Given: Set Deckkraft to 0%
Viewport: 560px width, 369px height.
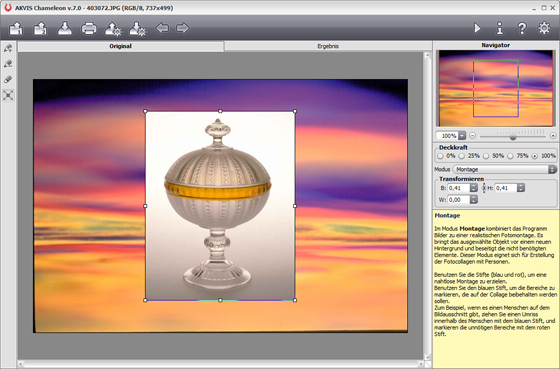Looking at the screenshot, I should pyautogui.click(x=440, y=156).
